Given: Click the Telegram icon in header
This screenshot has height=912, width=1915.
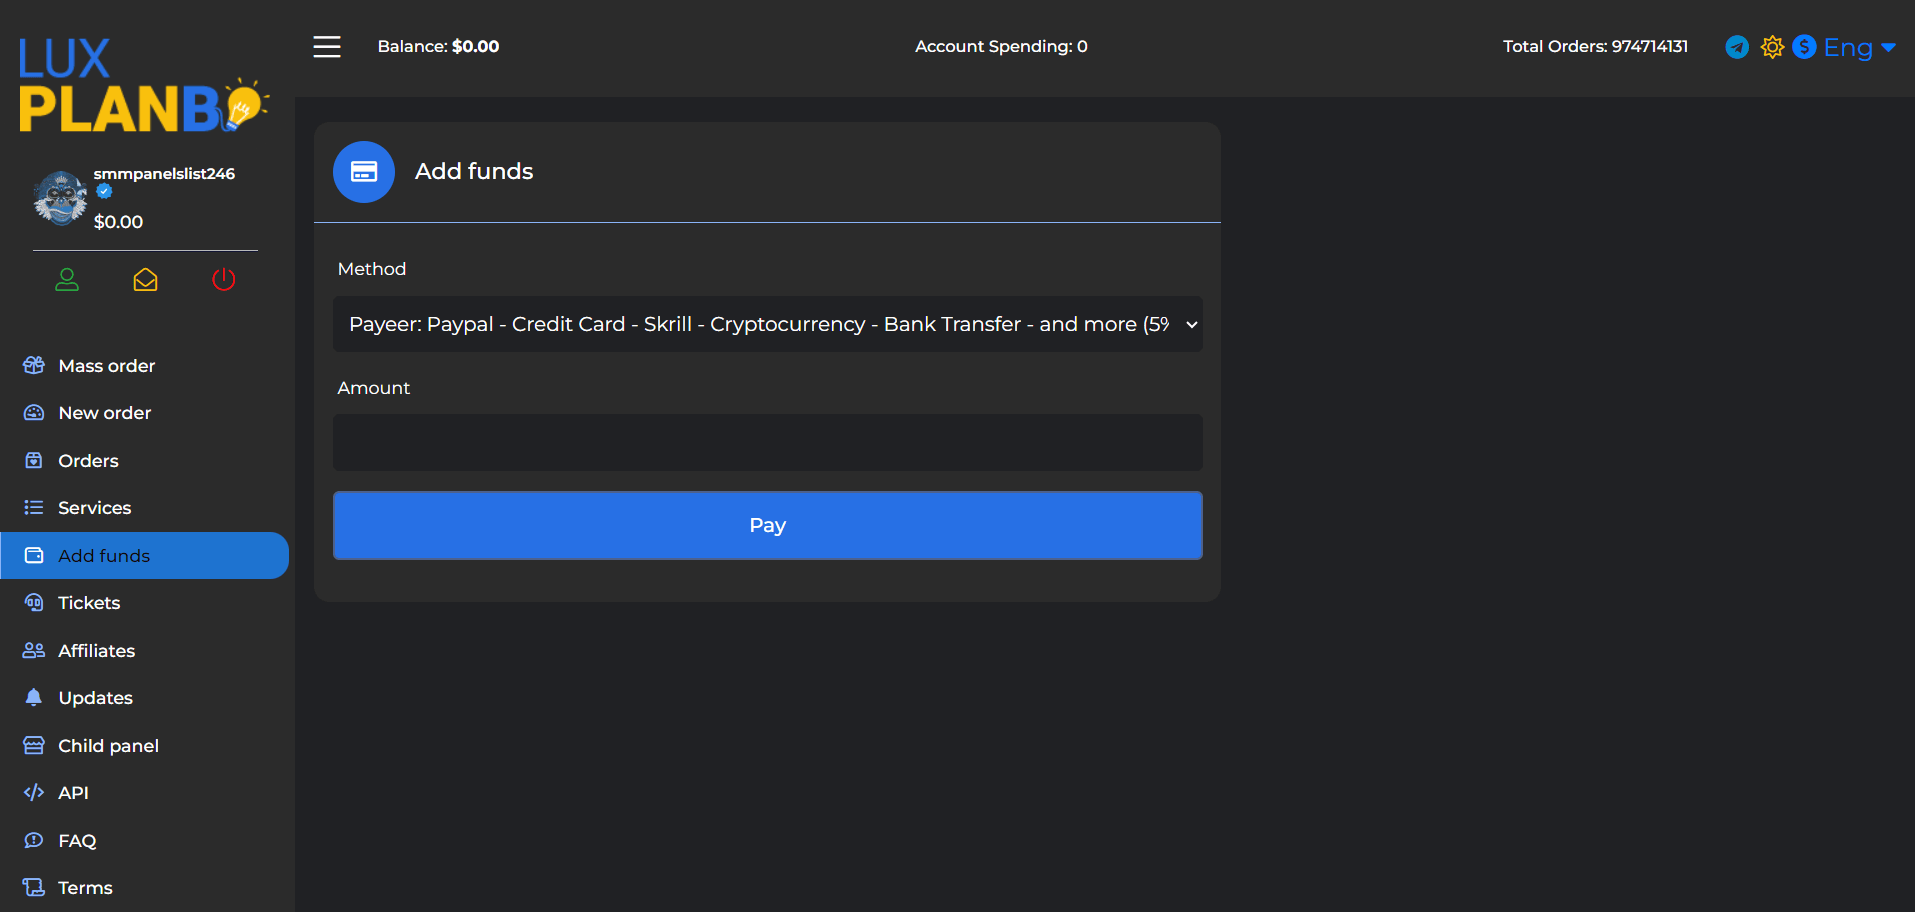Looking at the screenshot, I should (x=1737, y=47).
